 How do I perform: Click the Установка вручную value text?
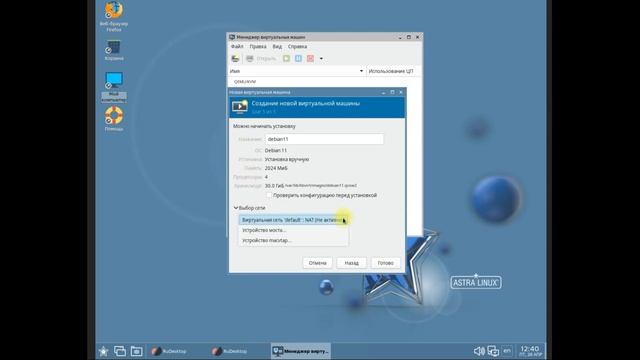(x=287, y=160)
